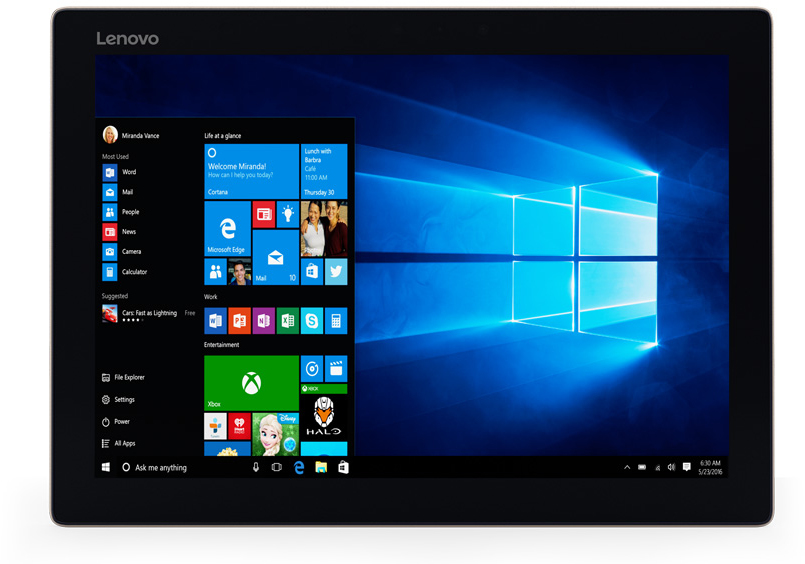
Task: Open Calculator from Most Used list
Action: point(125,271)
